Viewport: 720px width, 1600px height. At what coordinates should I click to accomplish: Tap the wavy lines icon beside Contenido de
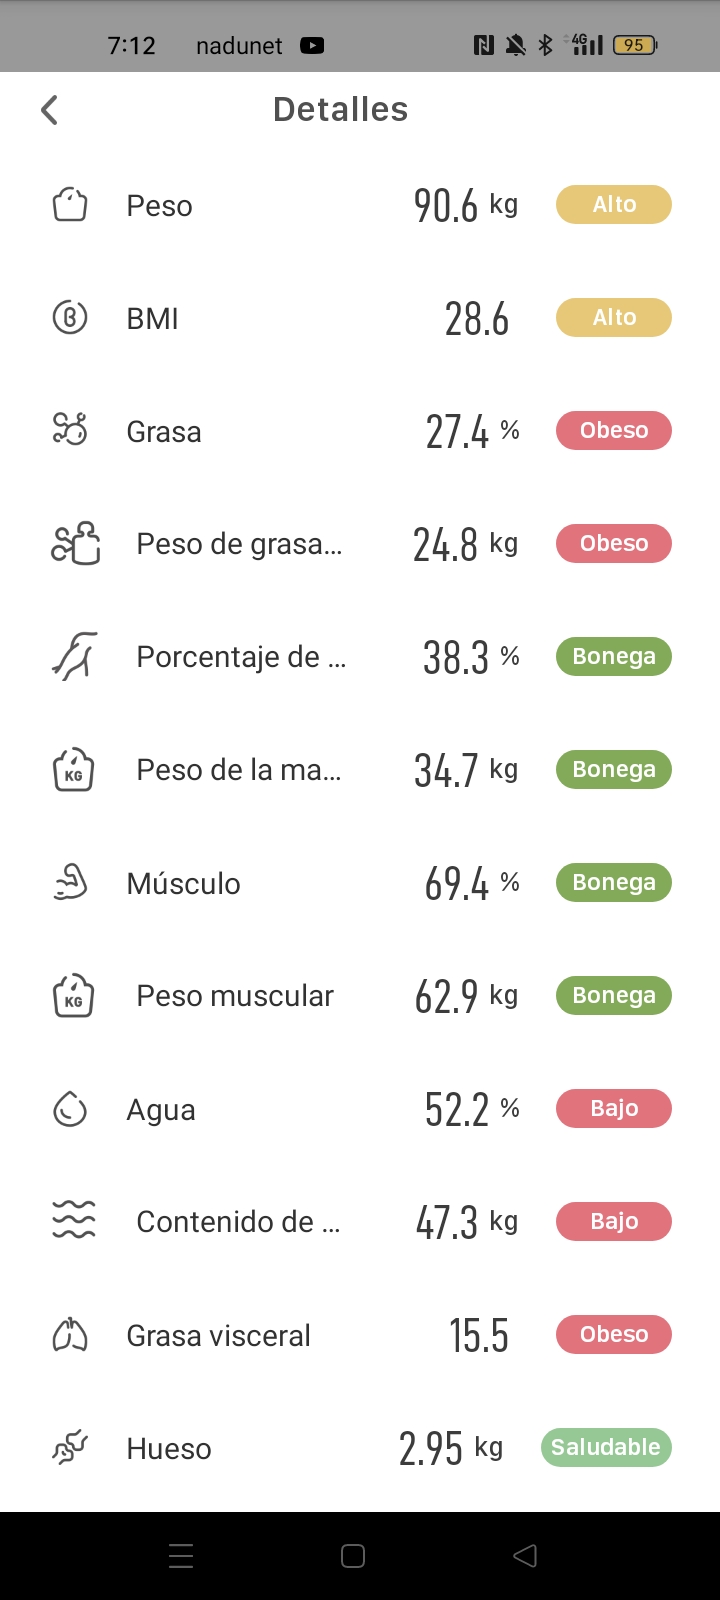coord(74,1221)
